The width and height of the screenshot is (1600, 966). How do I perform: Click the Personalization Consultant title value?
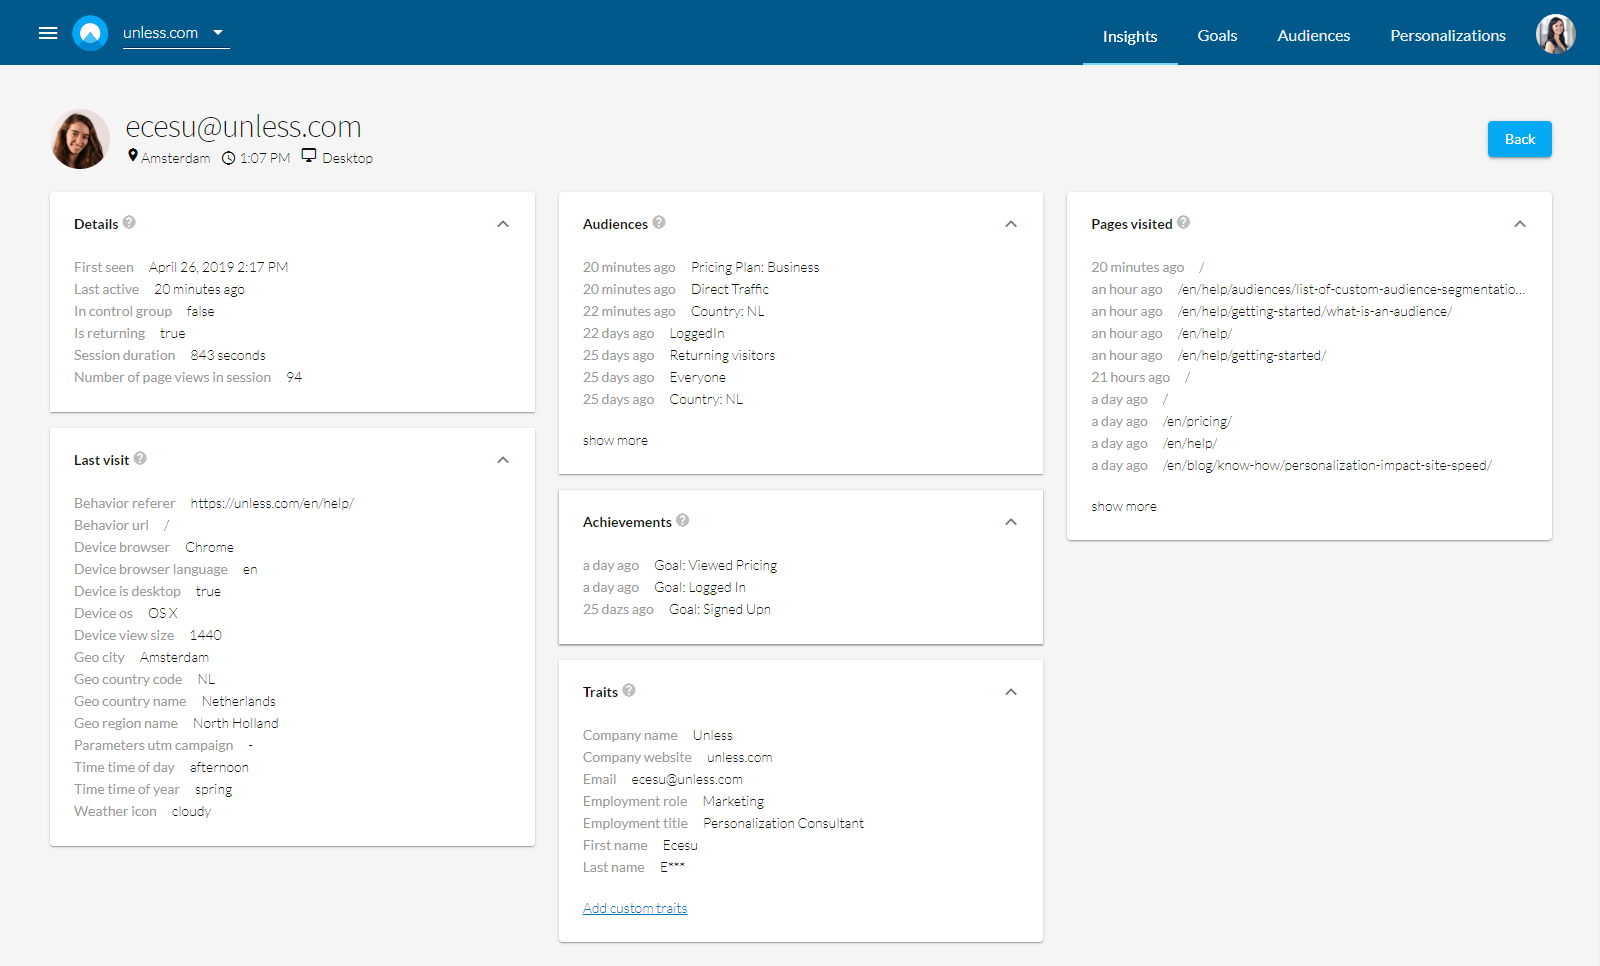tap(783, 823)
